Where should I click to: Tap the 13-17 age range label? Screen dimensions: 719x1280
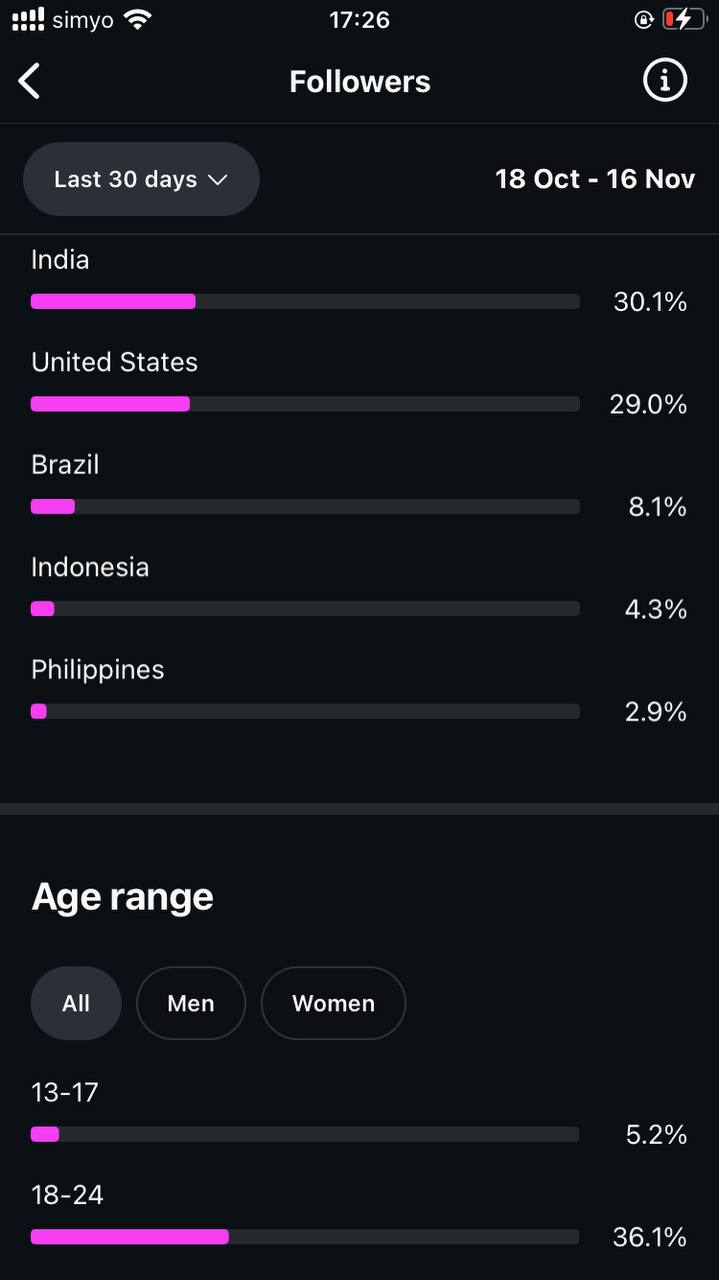pos(65,1092)
